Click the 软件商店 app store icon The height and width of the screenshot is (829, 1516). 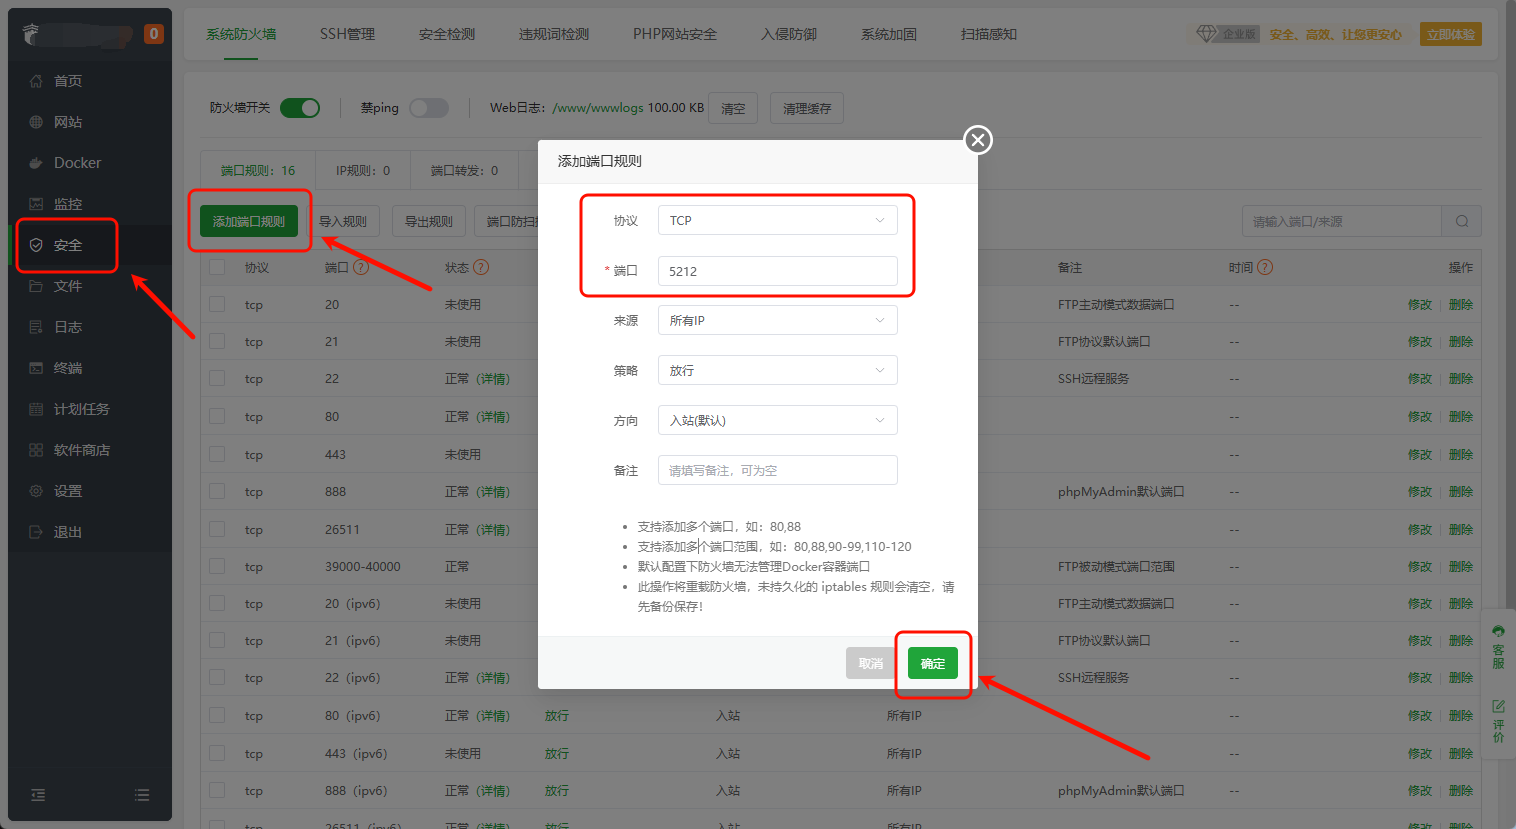click(36, 450)
